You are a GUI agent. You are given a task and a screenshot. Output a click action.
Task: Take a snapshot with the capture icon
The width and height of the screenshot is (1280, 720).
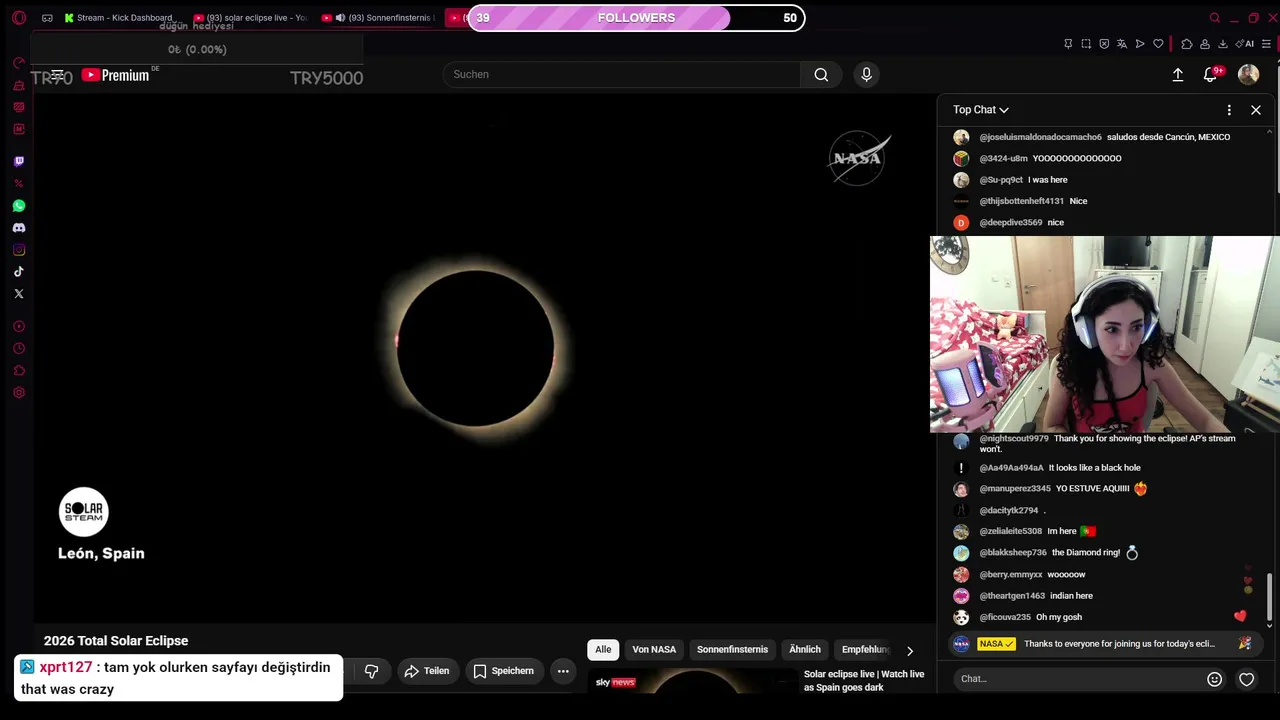point(1086,44)
